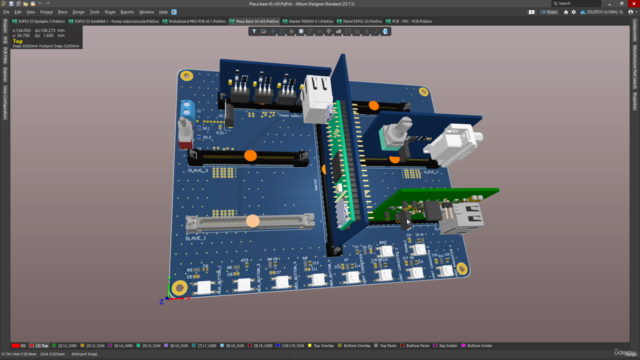Open the Project menu
Image resolution: width=640 pixels, height=360 pixels.
pos(46,12)
